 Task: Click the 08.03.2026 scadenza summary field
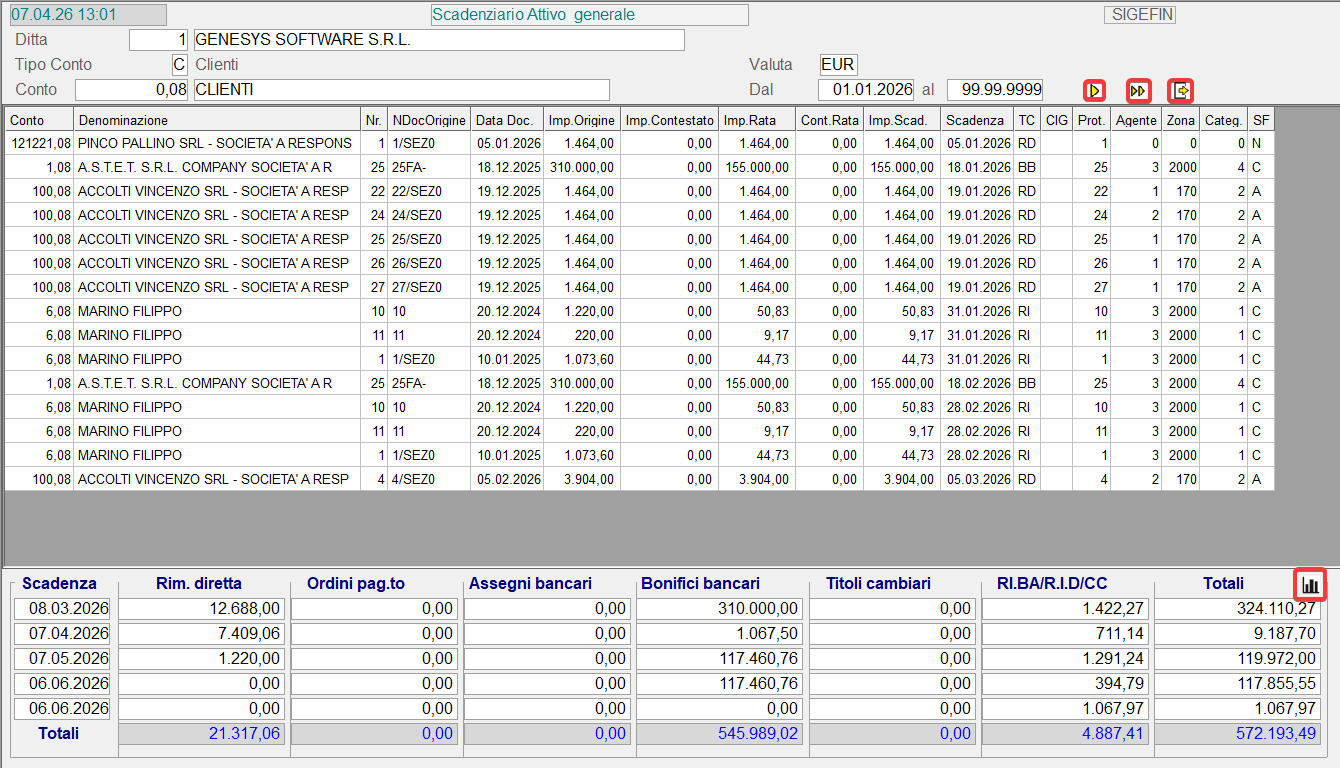pyautogui.click(x=62, y=609)
